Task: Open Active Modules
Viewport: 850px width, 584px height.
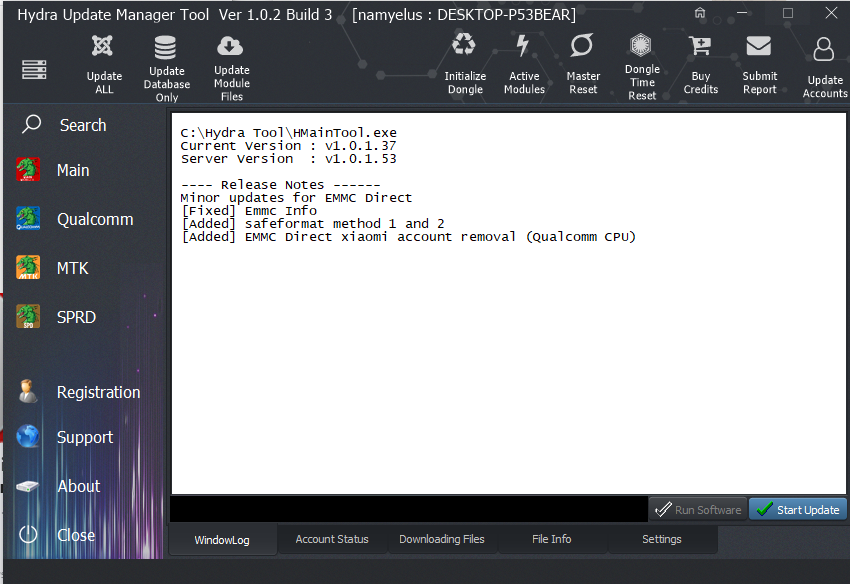Action: click(x=524, y=65)
